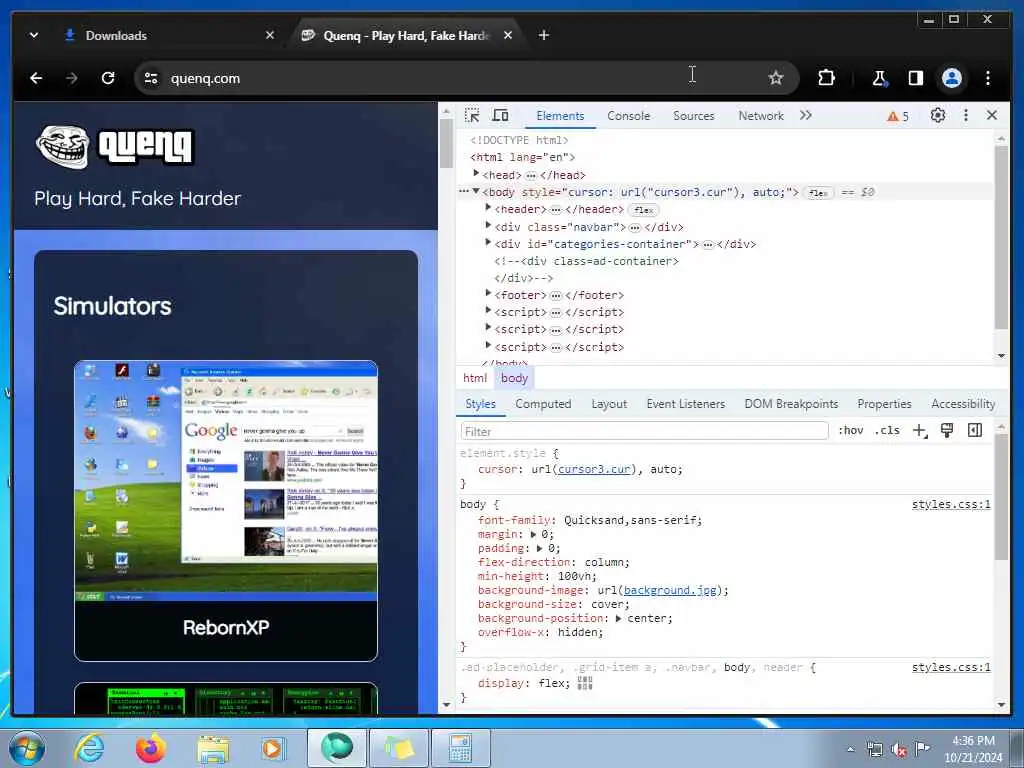1024x768 pixels.
Task: Toggle rendering emulations paintbrush icon
Action: click(x=946, y=430)
